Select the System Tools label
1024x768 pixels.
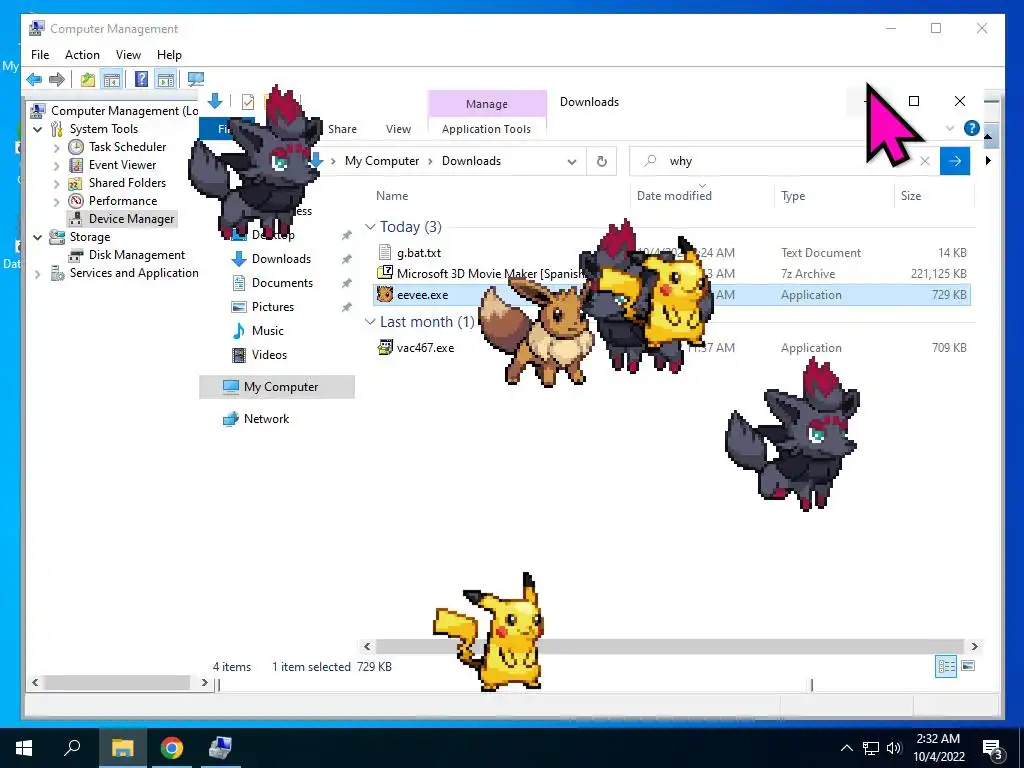point(104,129)
